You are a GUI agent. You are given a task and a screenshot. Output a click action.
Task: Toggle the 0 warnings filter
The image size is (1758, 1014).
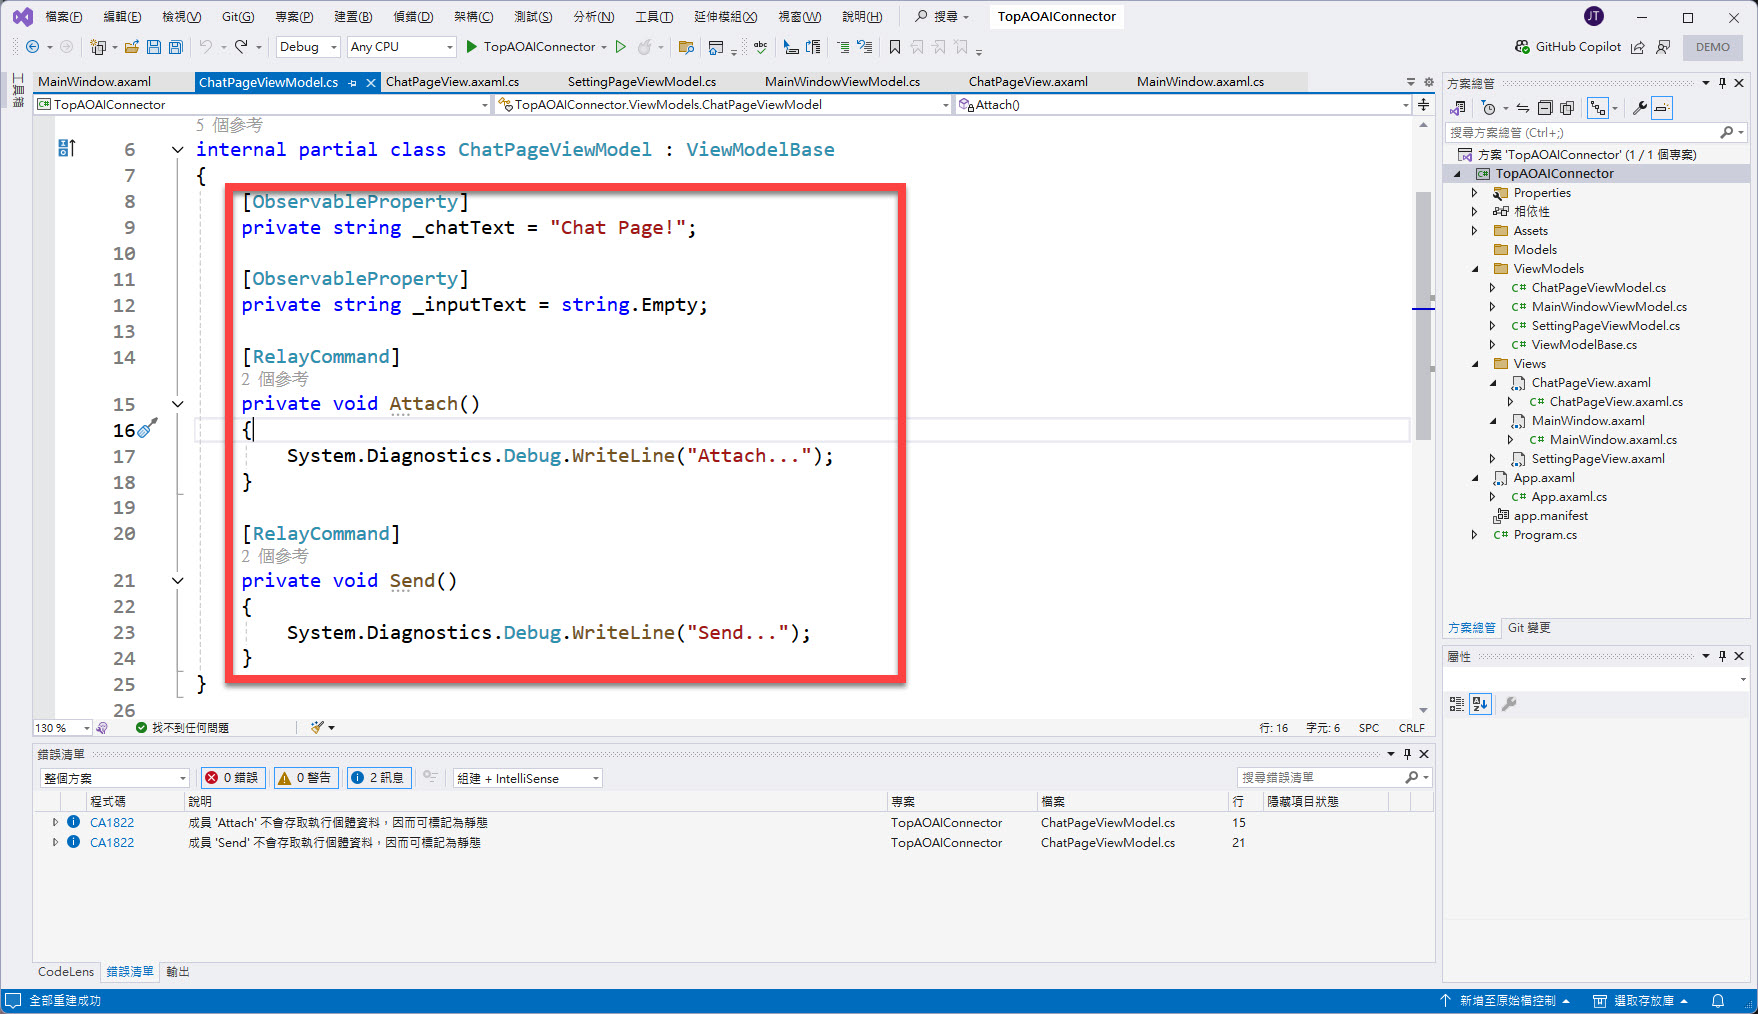coord(305,778)
